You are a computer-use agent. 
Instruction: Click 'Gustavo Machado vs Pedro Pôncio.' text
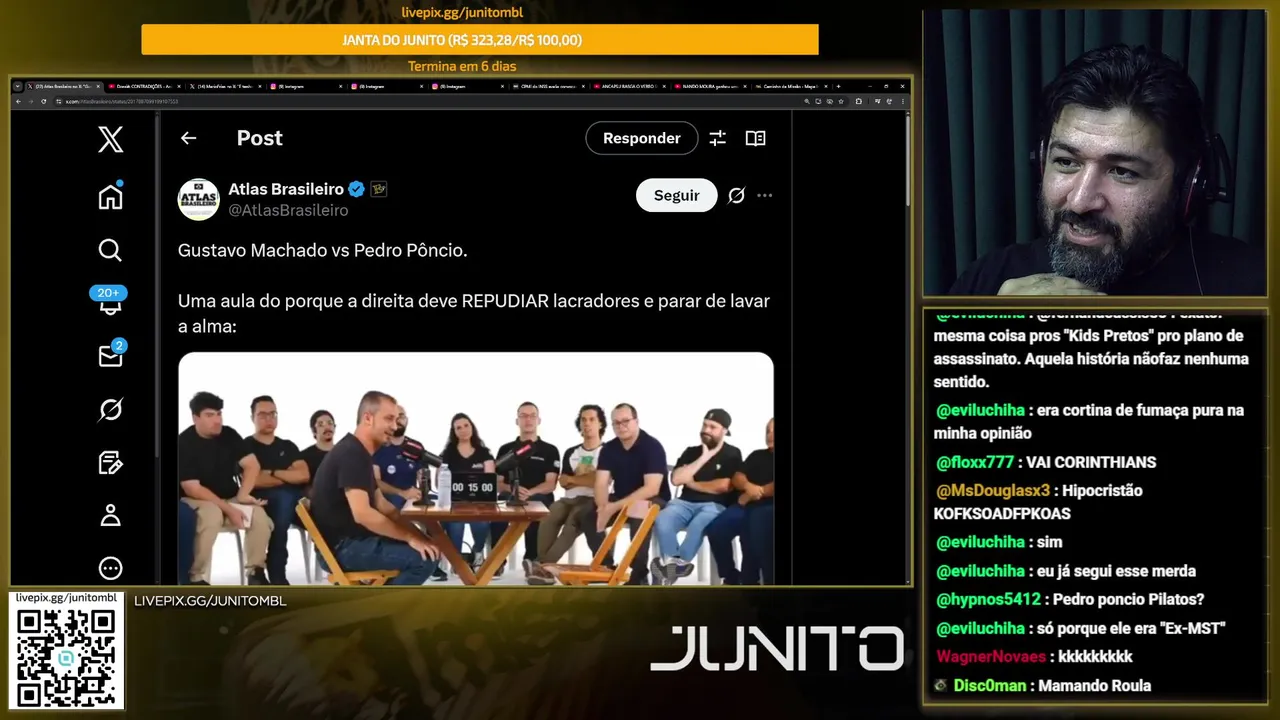click(323, 250)
